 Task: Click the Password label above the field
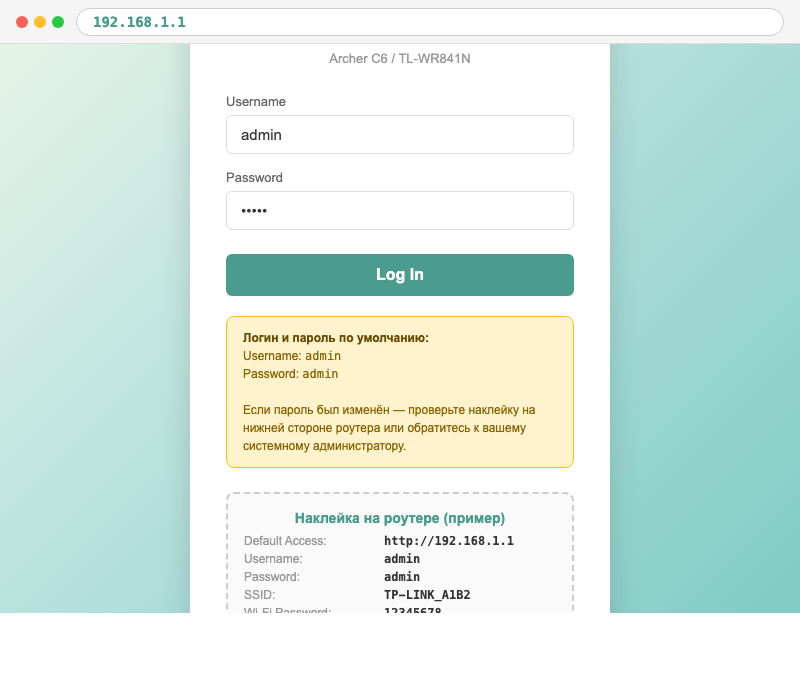[254, 178]
